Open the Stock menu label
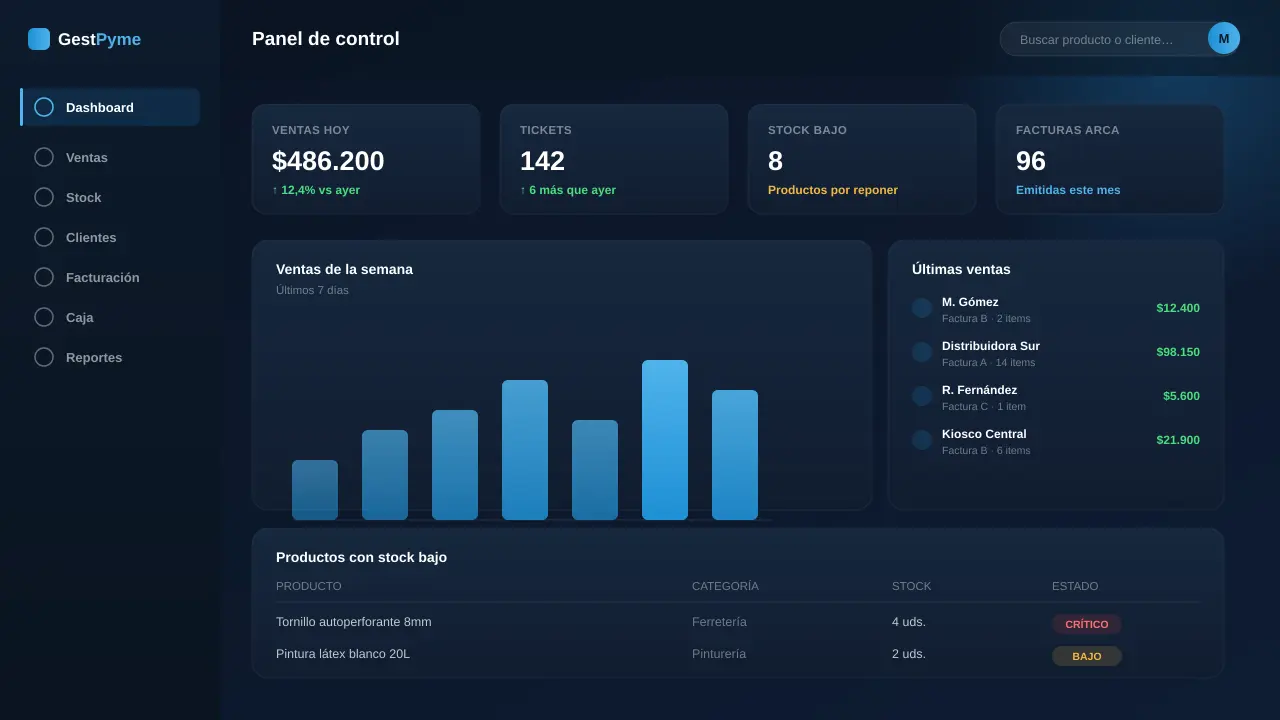 [x=84, y=198]
